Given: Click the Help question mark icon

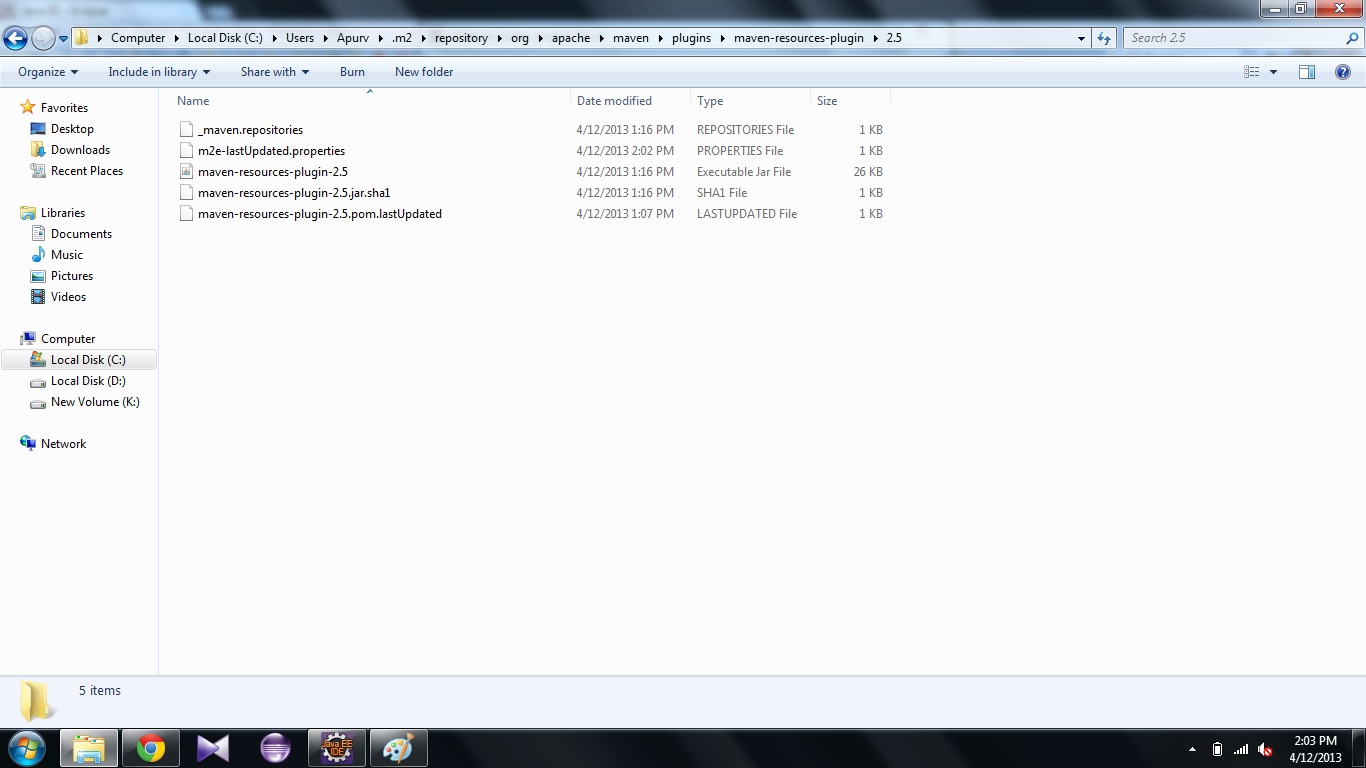Looking at the screenshot, I should 1343,72.
